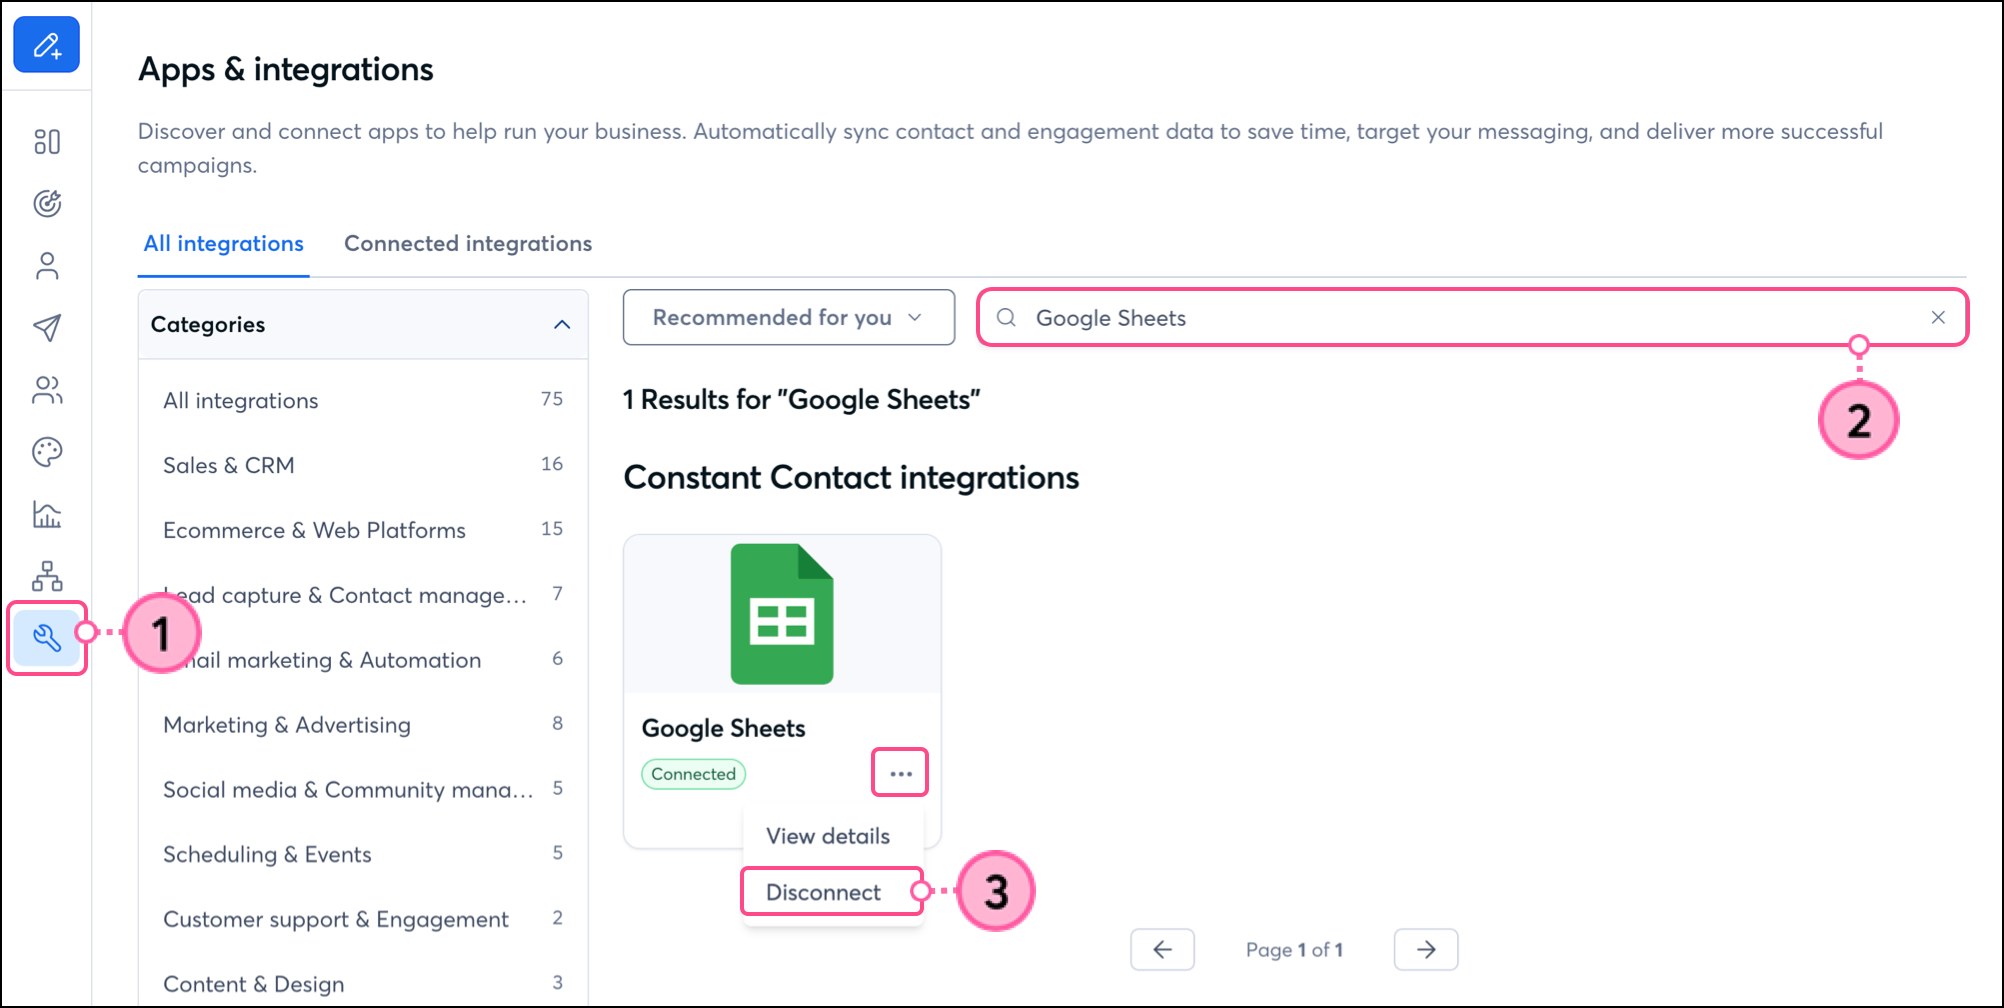Viewport: 2004px width, 1008px height.
Task: Select Ecommerce & Web Platforms category
Action: point(363,530)
